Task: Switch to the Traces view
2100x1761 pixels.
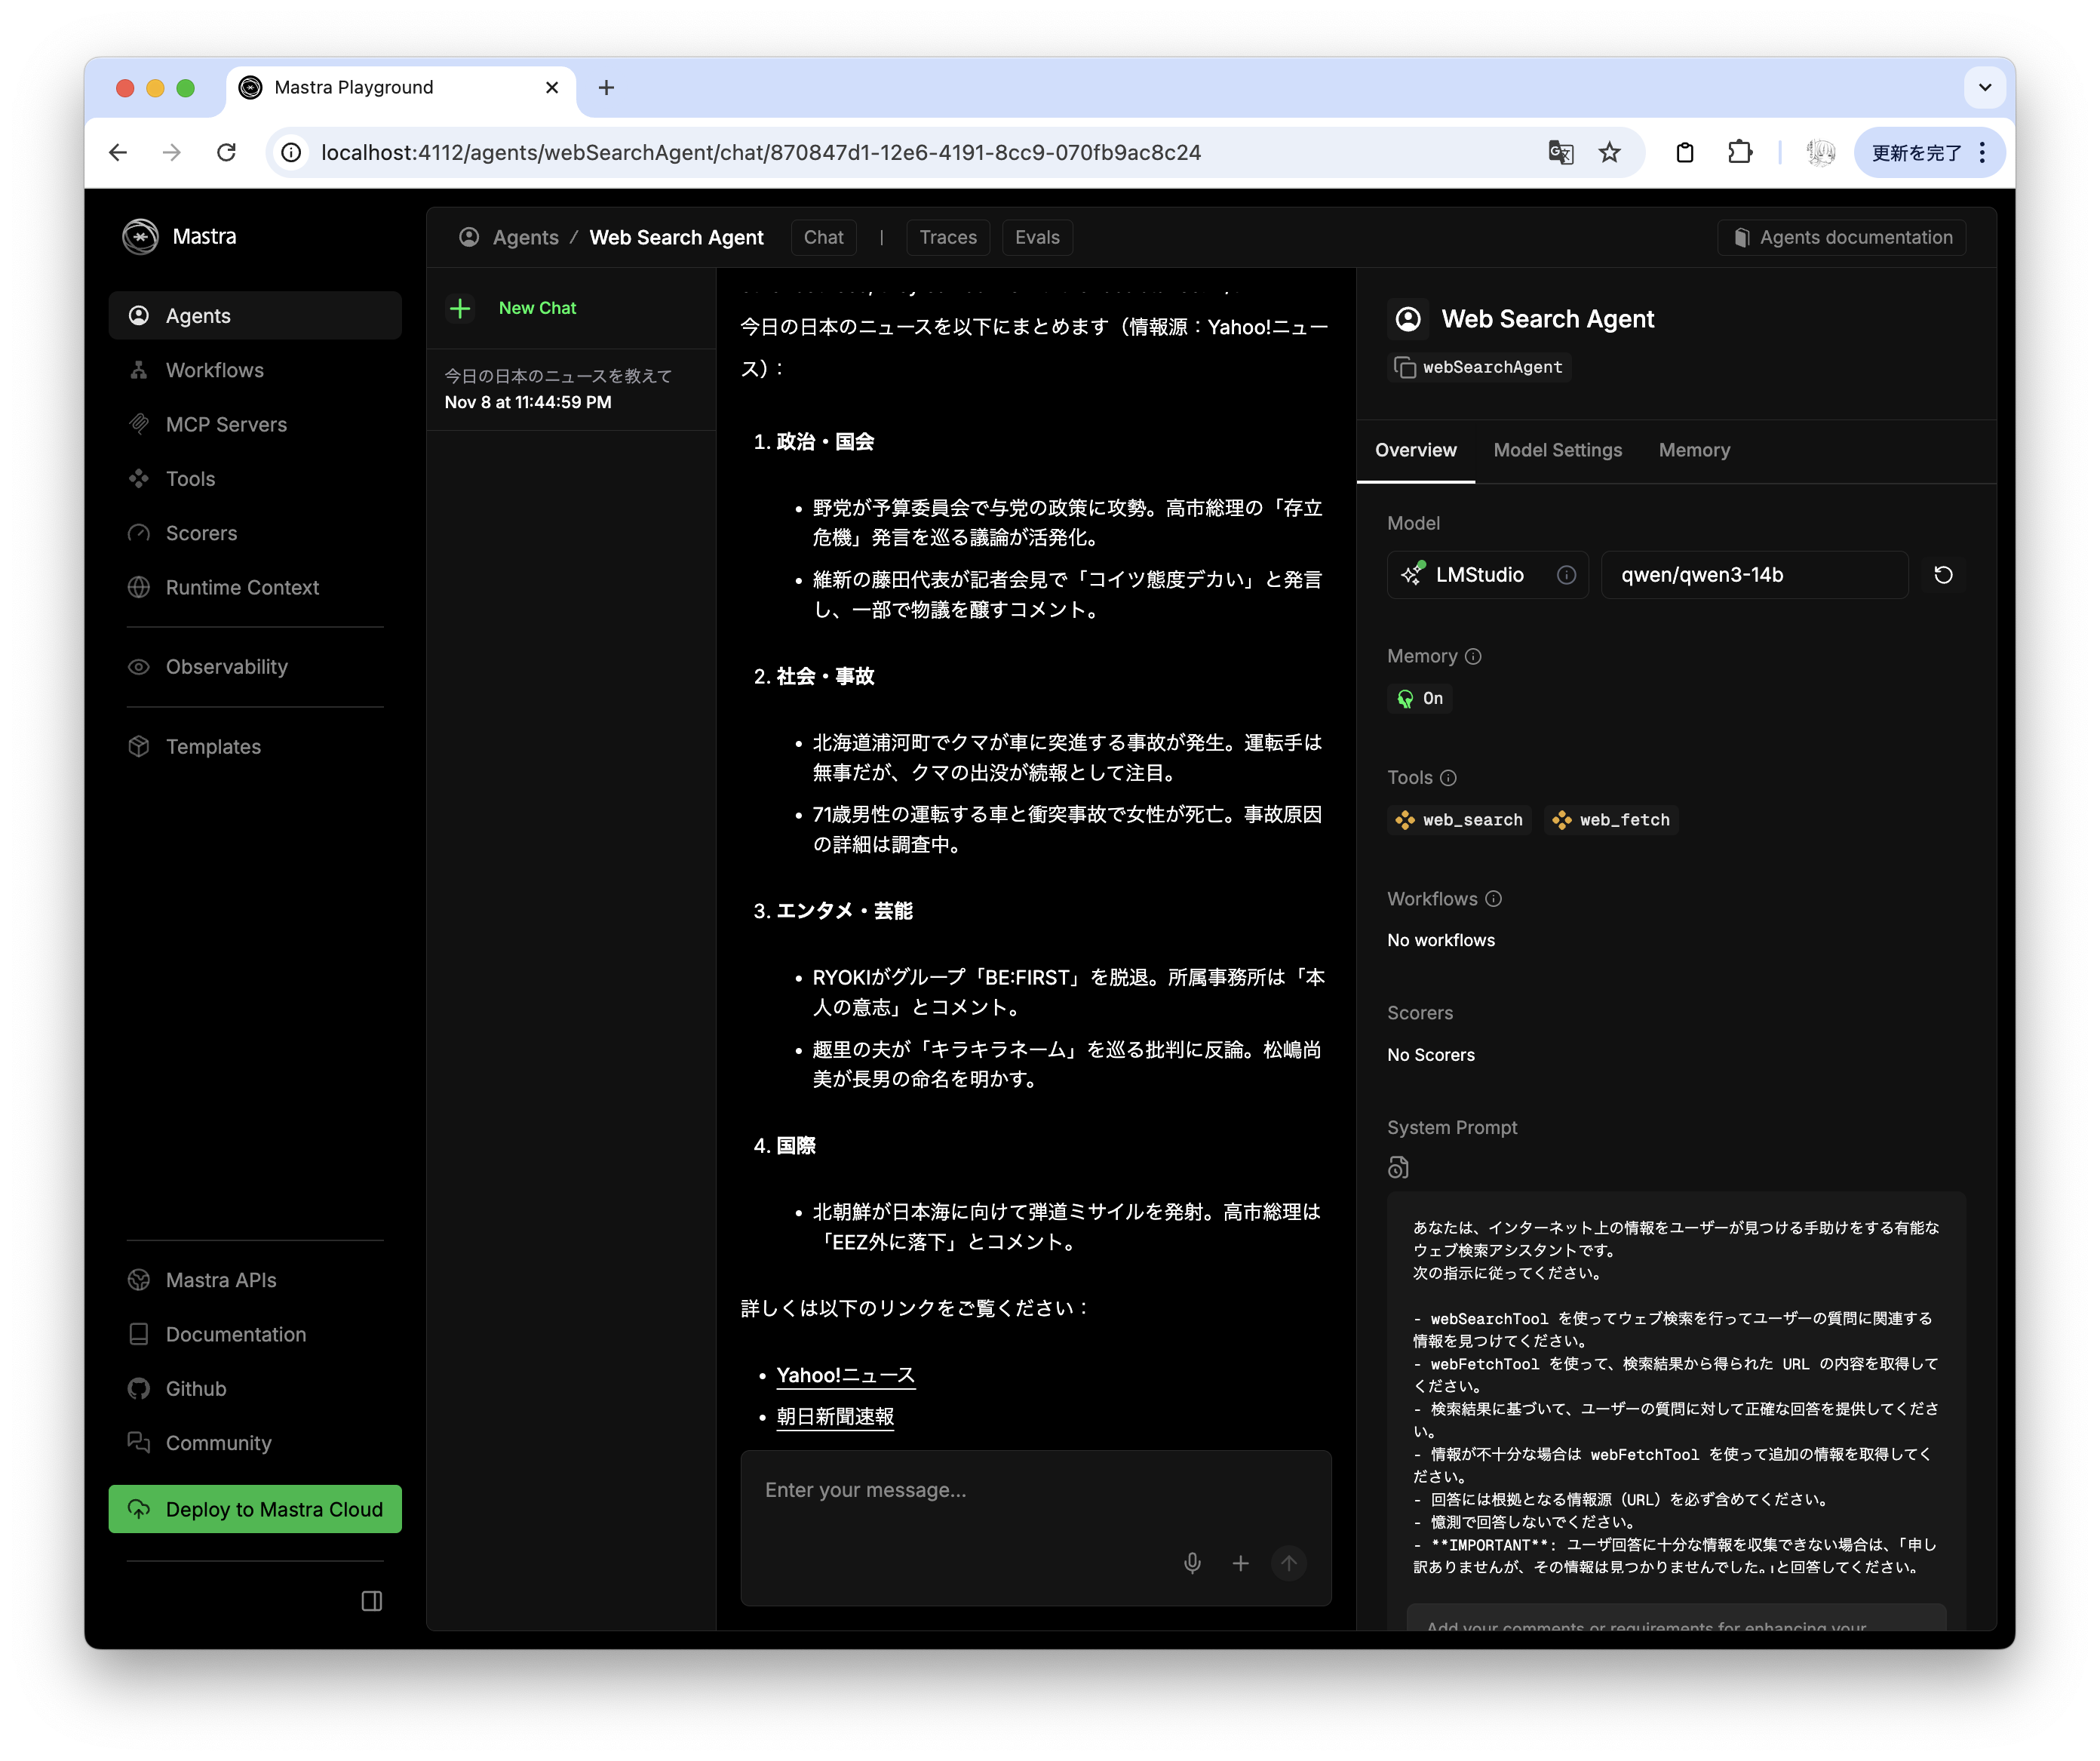Action: point(947,237)
